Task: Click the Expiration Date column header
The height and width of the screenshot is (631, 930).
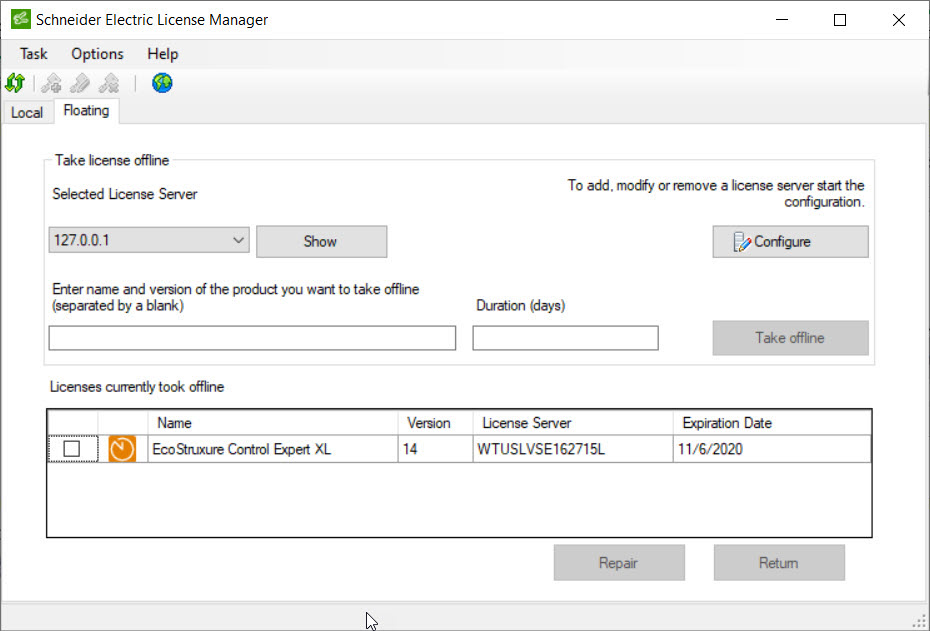Action: (x=772, y=423)
